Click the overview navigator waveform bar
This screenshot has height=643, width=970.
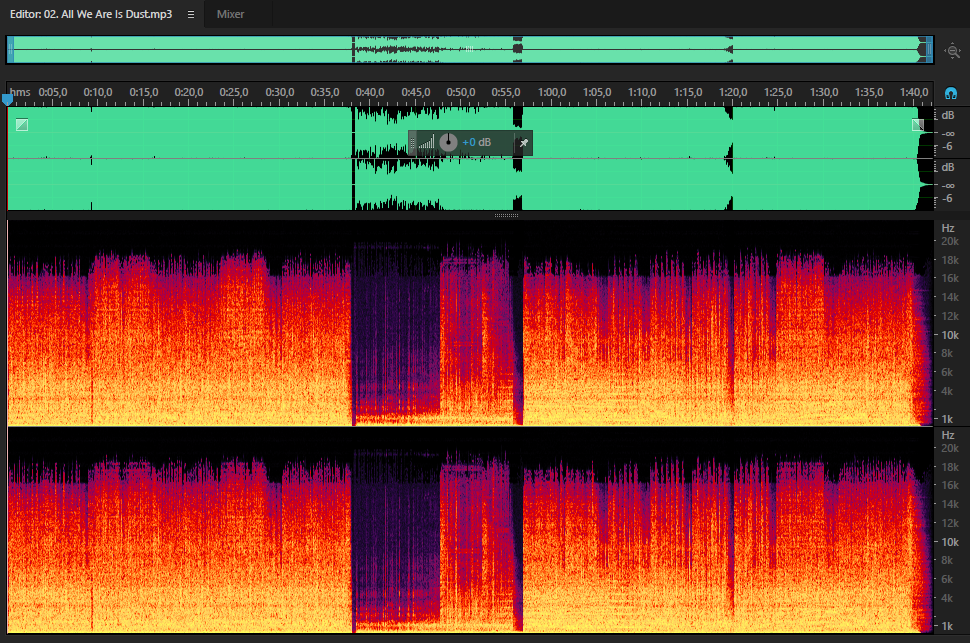click(470, 50)
